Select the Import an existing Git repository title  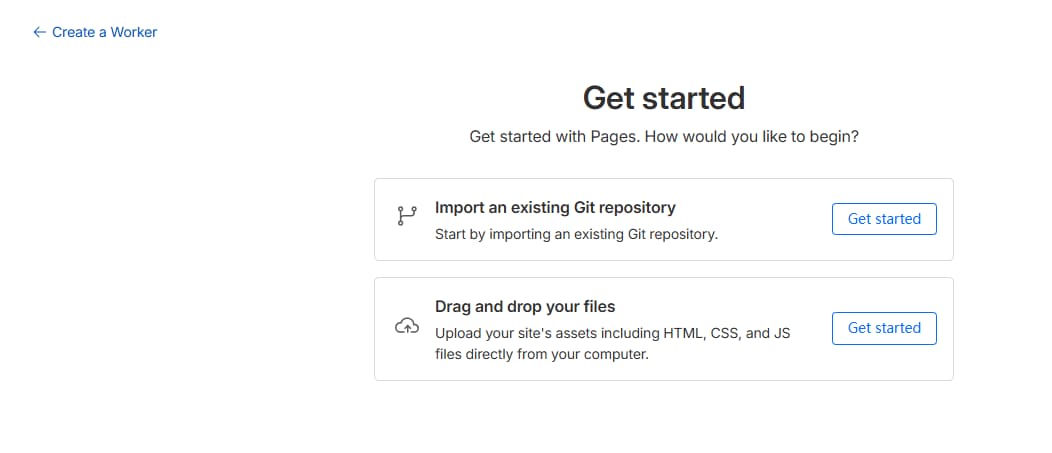point(555,208)
